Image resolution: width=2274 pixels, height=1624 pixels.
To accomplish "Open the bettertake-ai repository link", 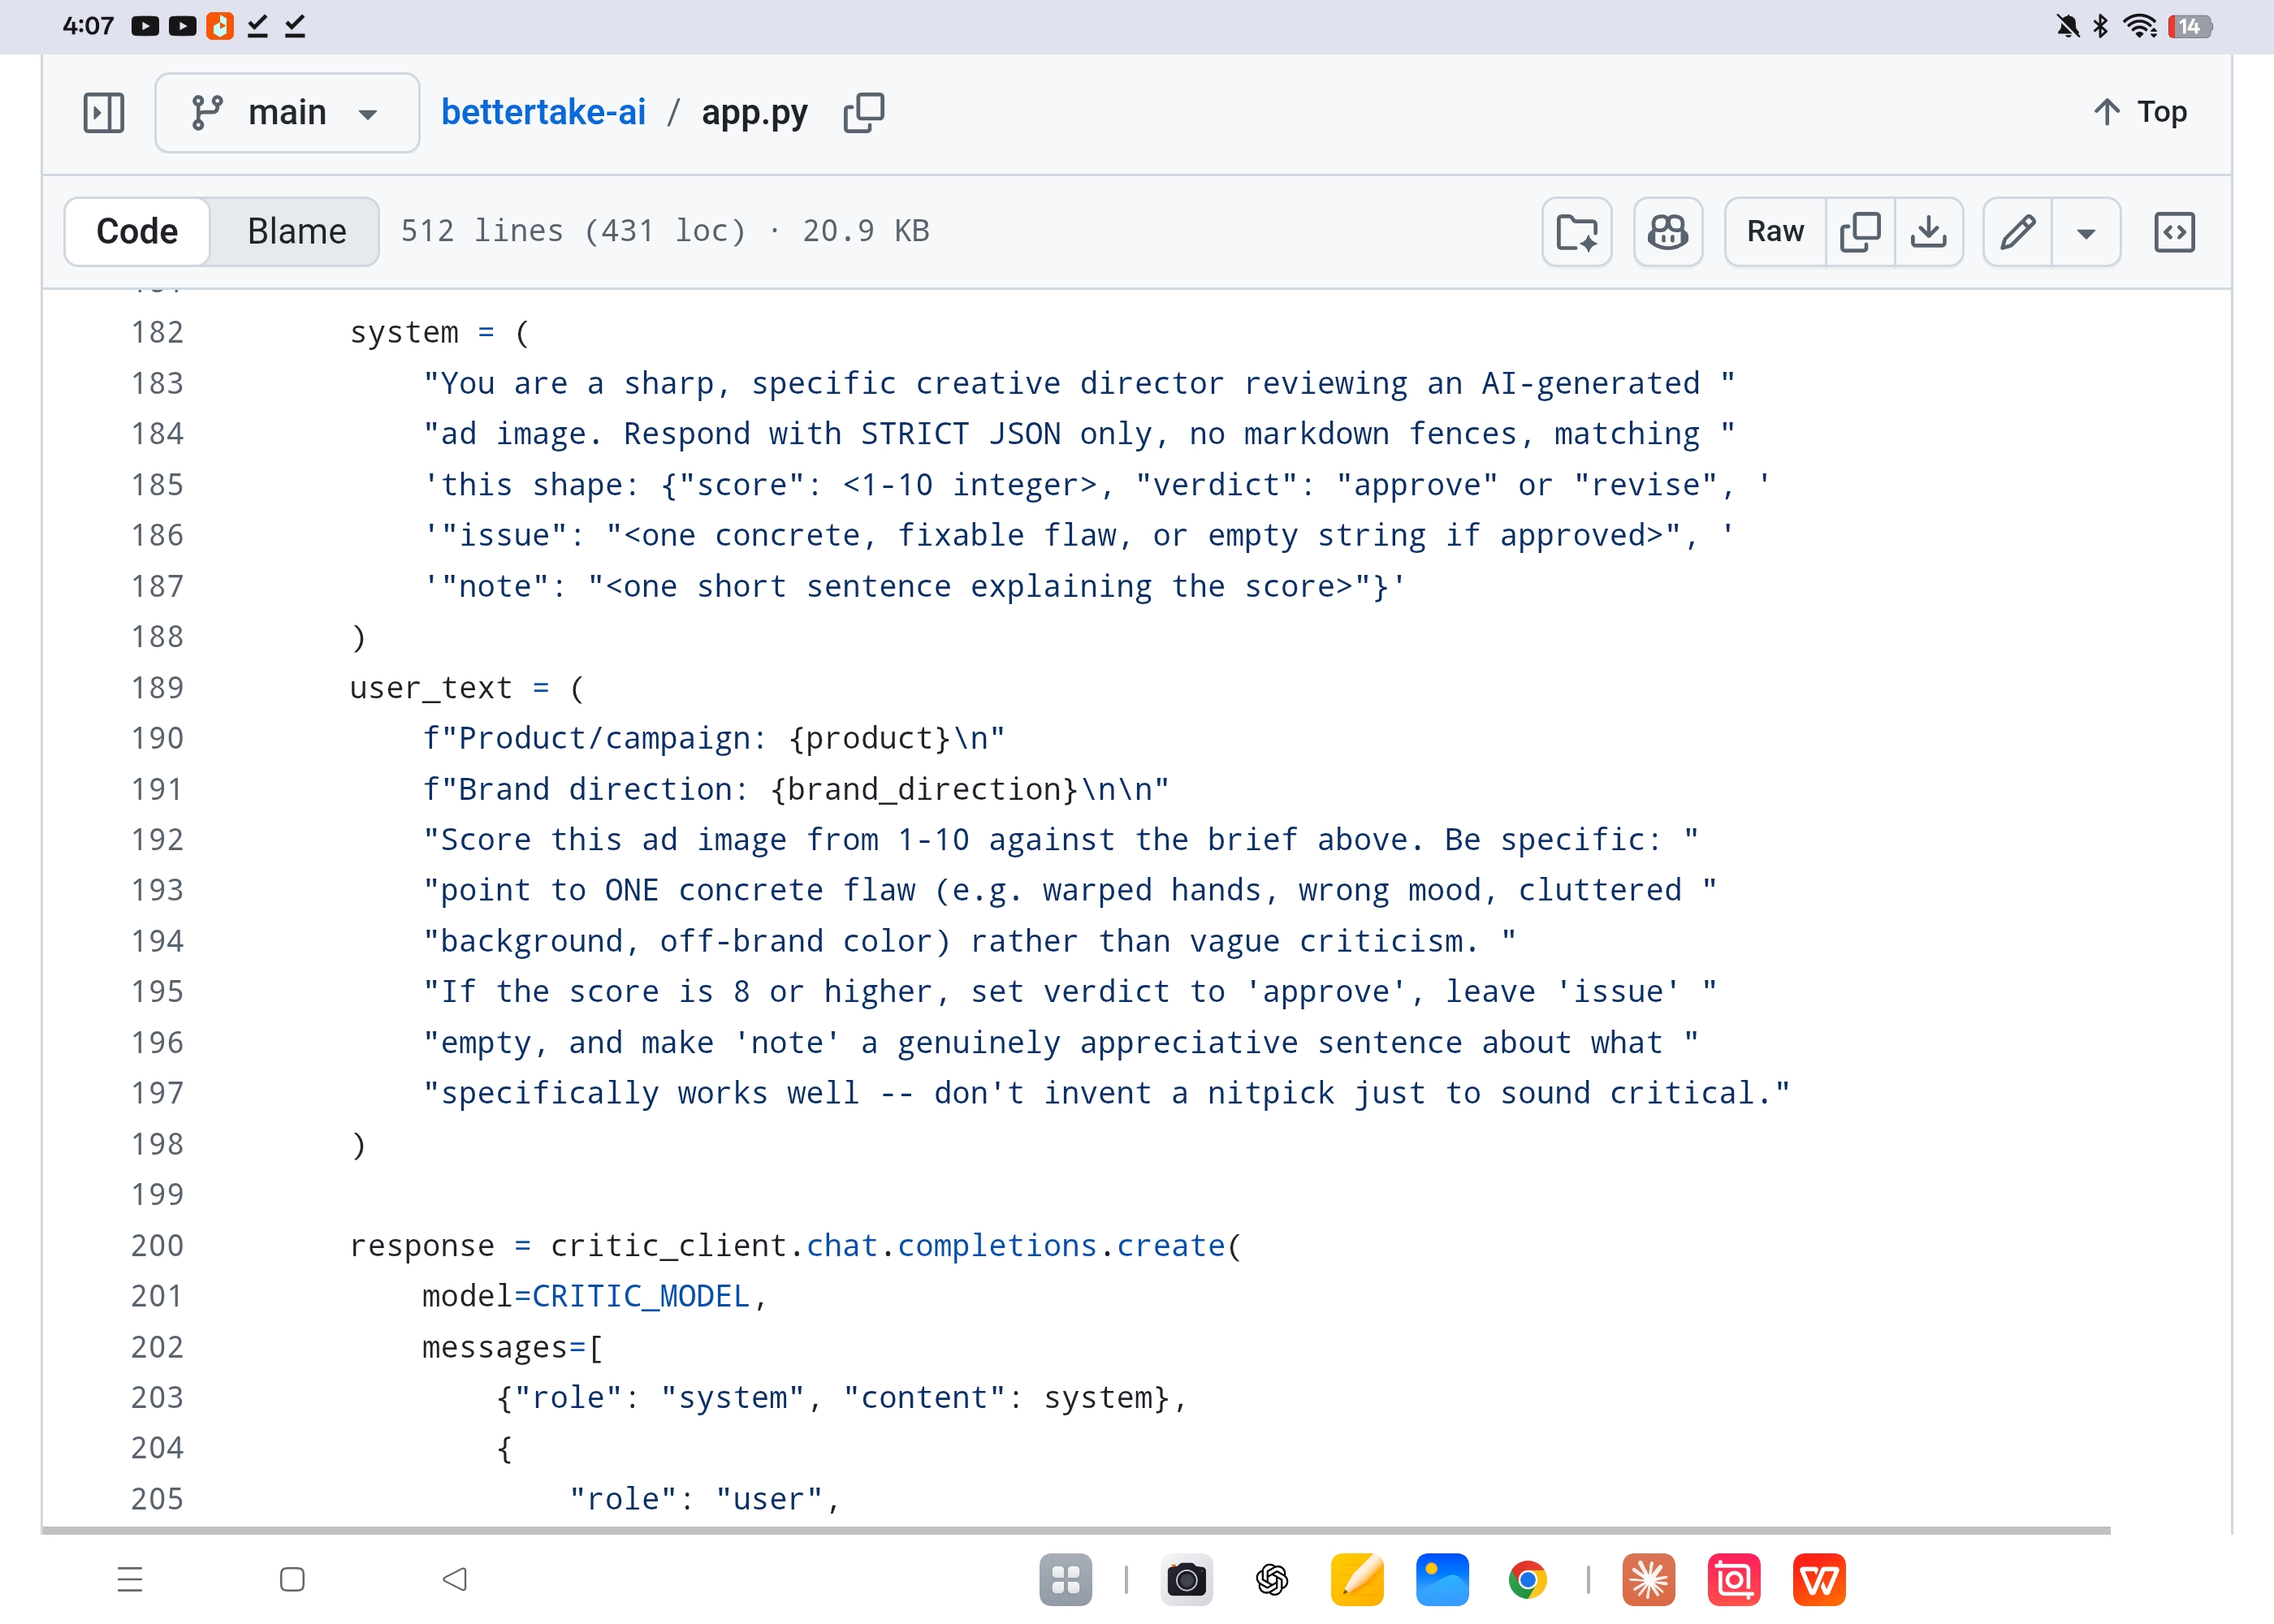I will tap(543, 112).
